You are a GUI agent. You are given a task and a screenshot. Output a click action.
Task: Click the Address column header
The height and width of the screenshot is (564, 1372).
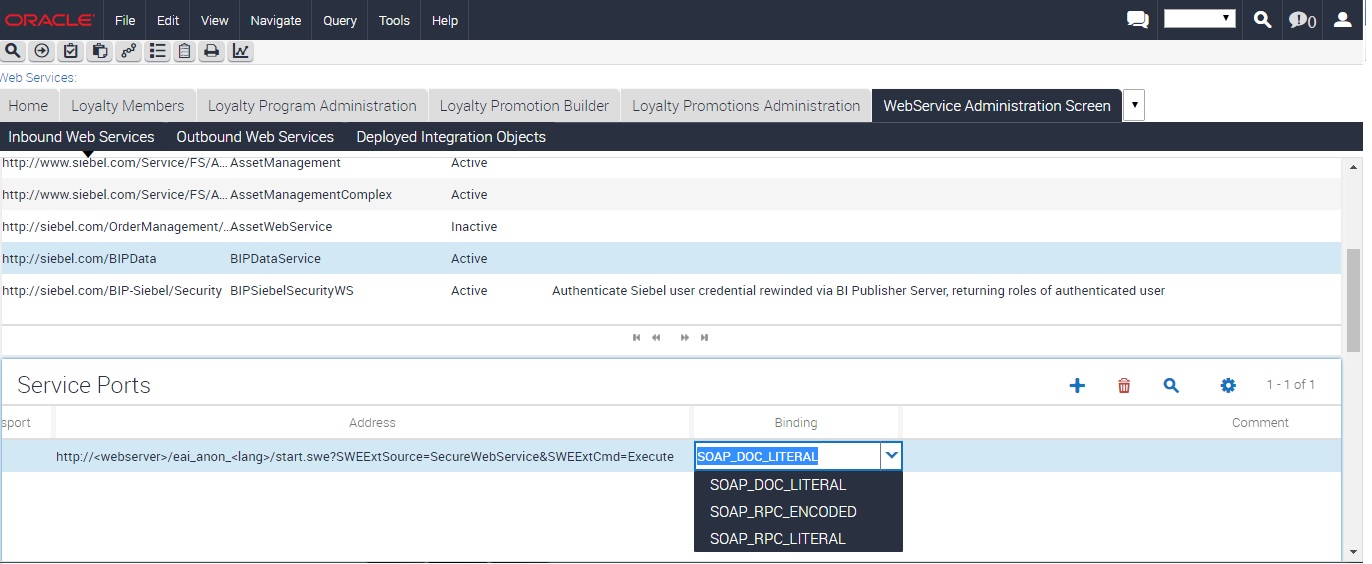pos(373,423)
